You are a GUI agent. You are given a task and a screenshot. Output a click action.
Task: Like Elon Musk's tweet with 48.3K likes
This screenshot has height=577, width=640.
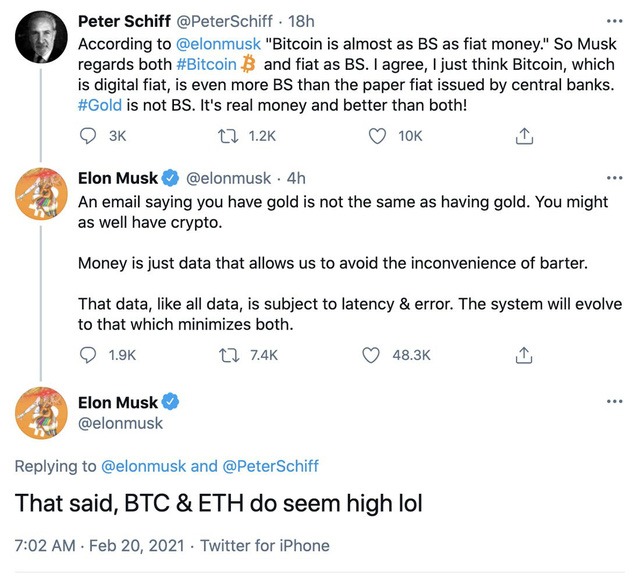(372, 354)
